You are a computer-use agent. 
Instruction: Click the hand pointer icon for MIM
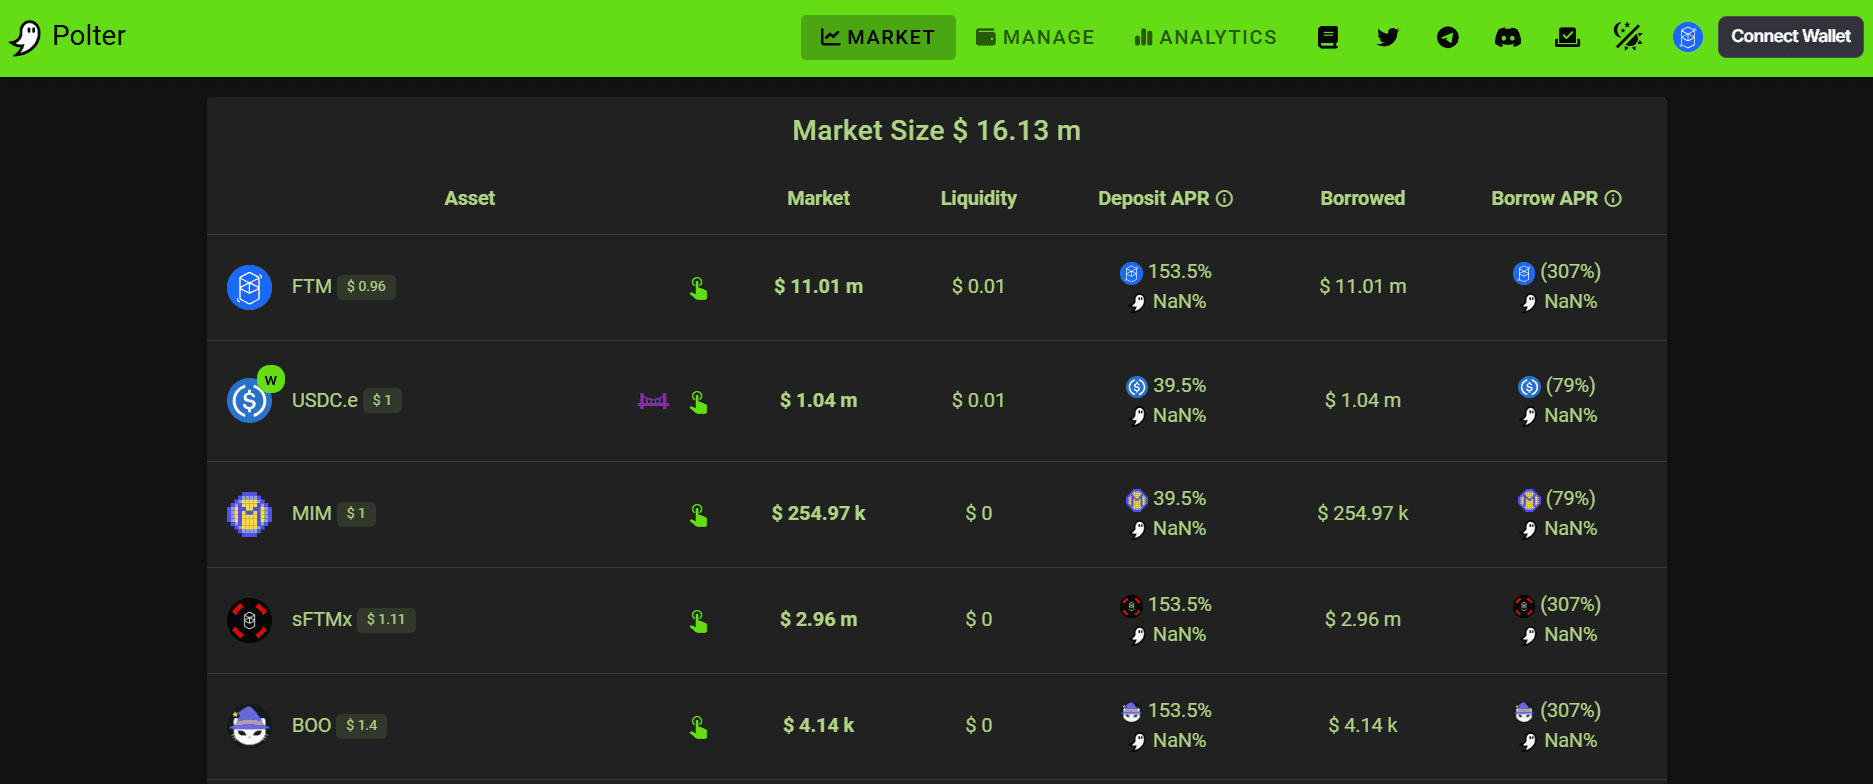click(x=699, y=515)
